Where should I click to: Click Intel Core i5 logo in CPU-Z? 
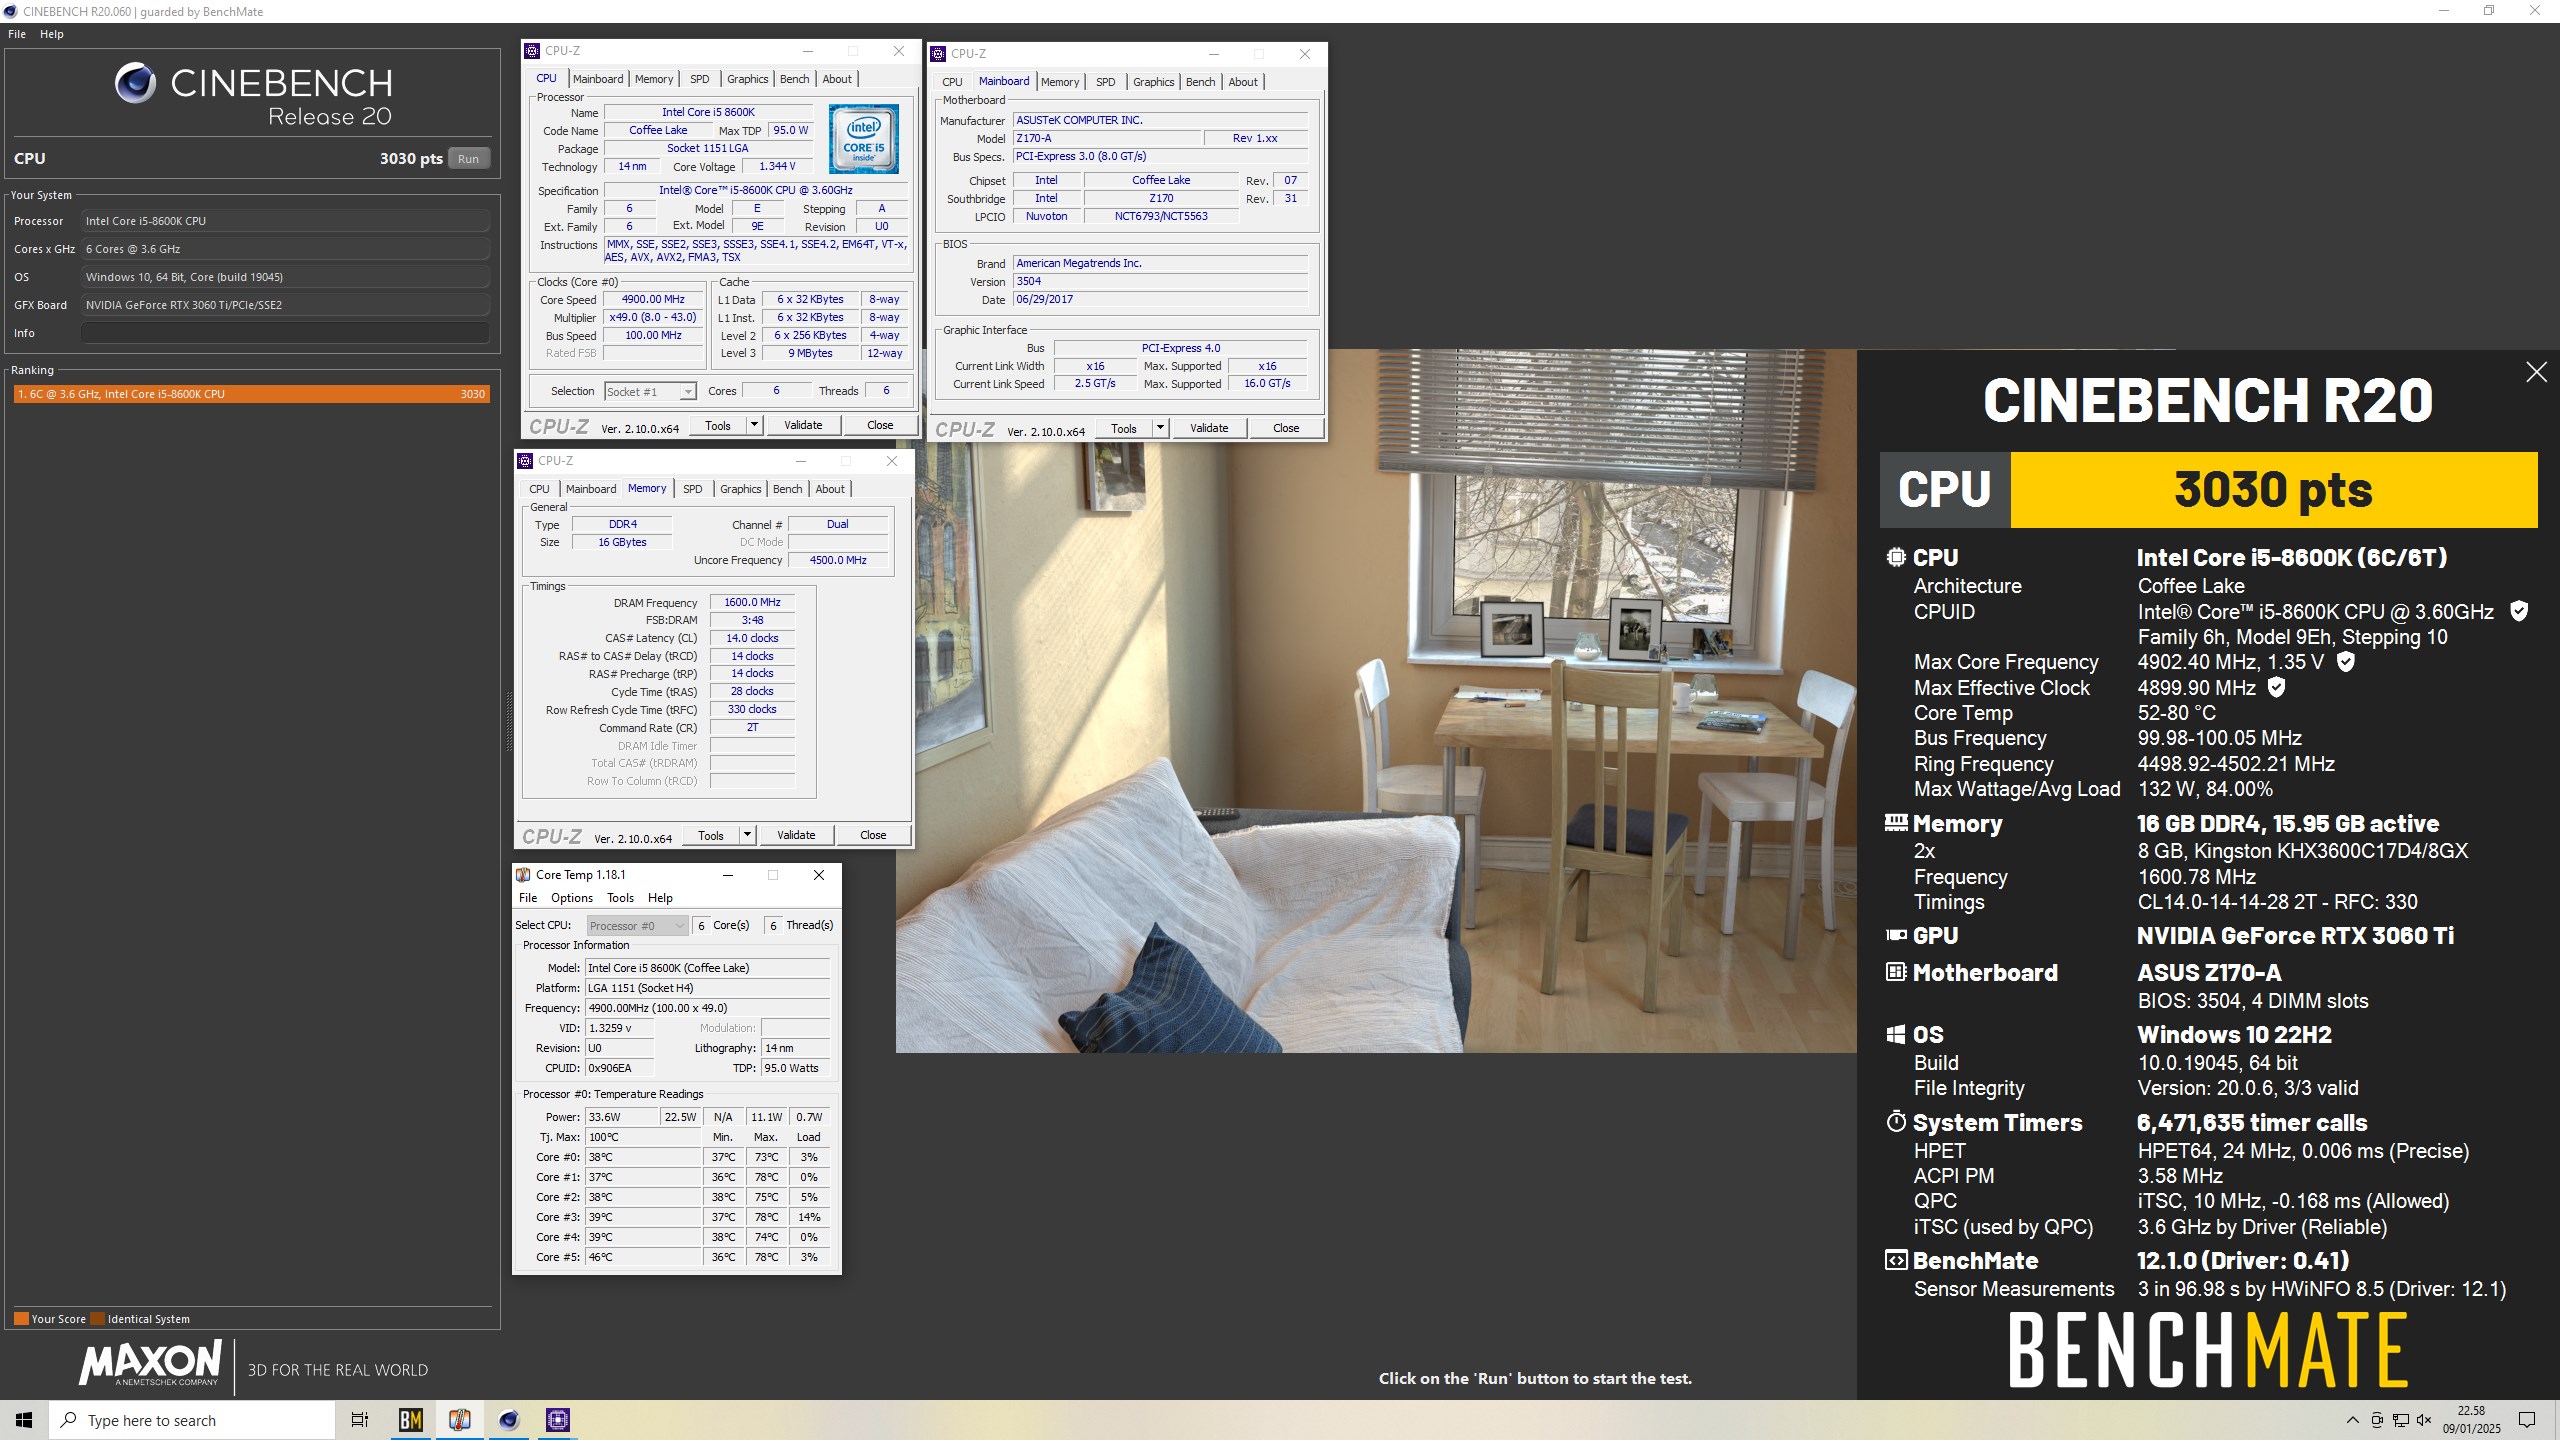tap(863, 139)
